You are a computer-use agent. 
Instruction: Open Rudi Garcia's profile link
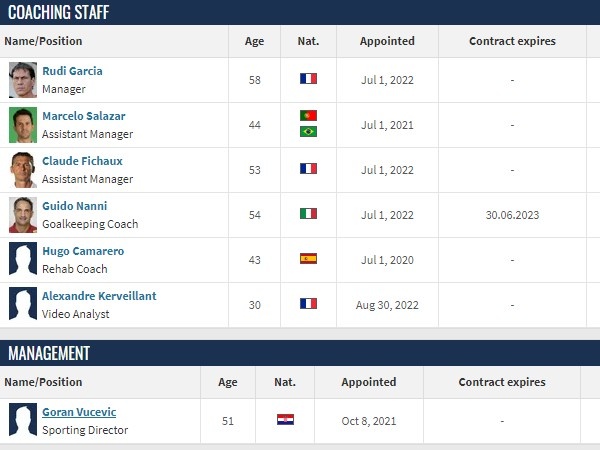coord(72,71)
